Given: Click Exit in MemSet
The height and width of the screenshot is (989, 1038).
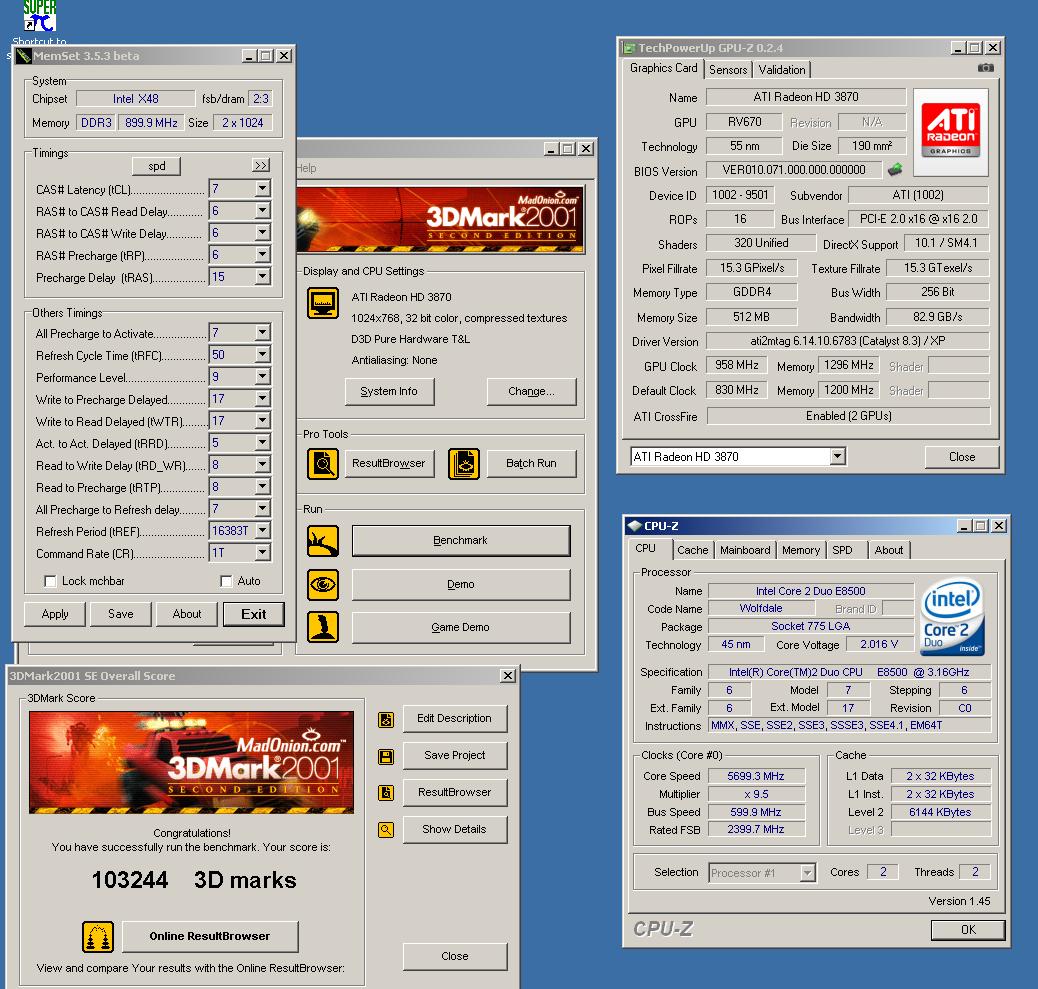Looking at the screenshot, I should 254,614.
